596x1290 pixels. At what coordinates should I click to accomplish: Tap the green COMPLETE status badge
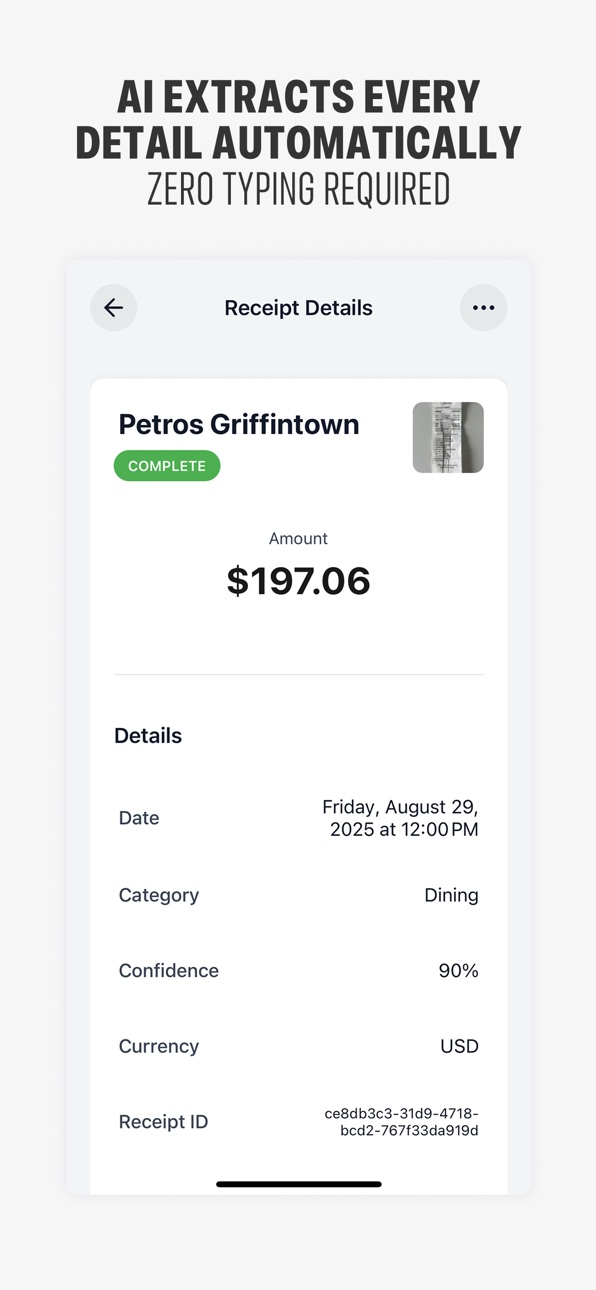167,466
